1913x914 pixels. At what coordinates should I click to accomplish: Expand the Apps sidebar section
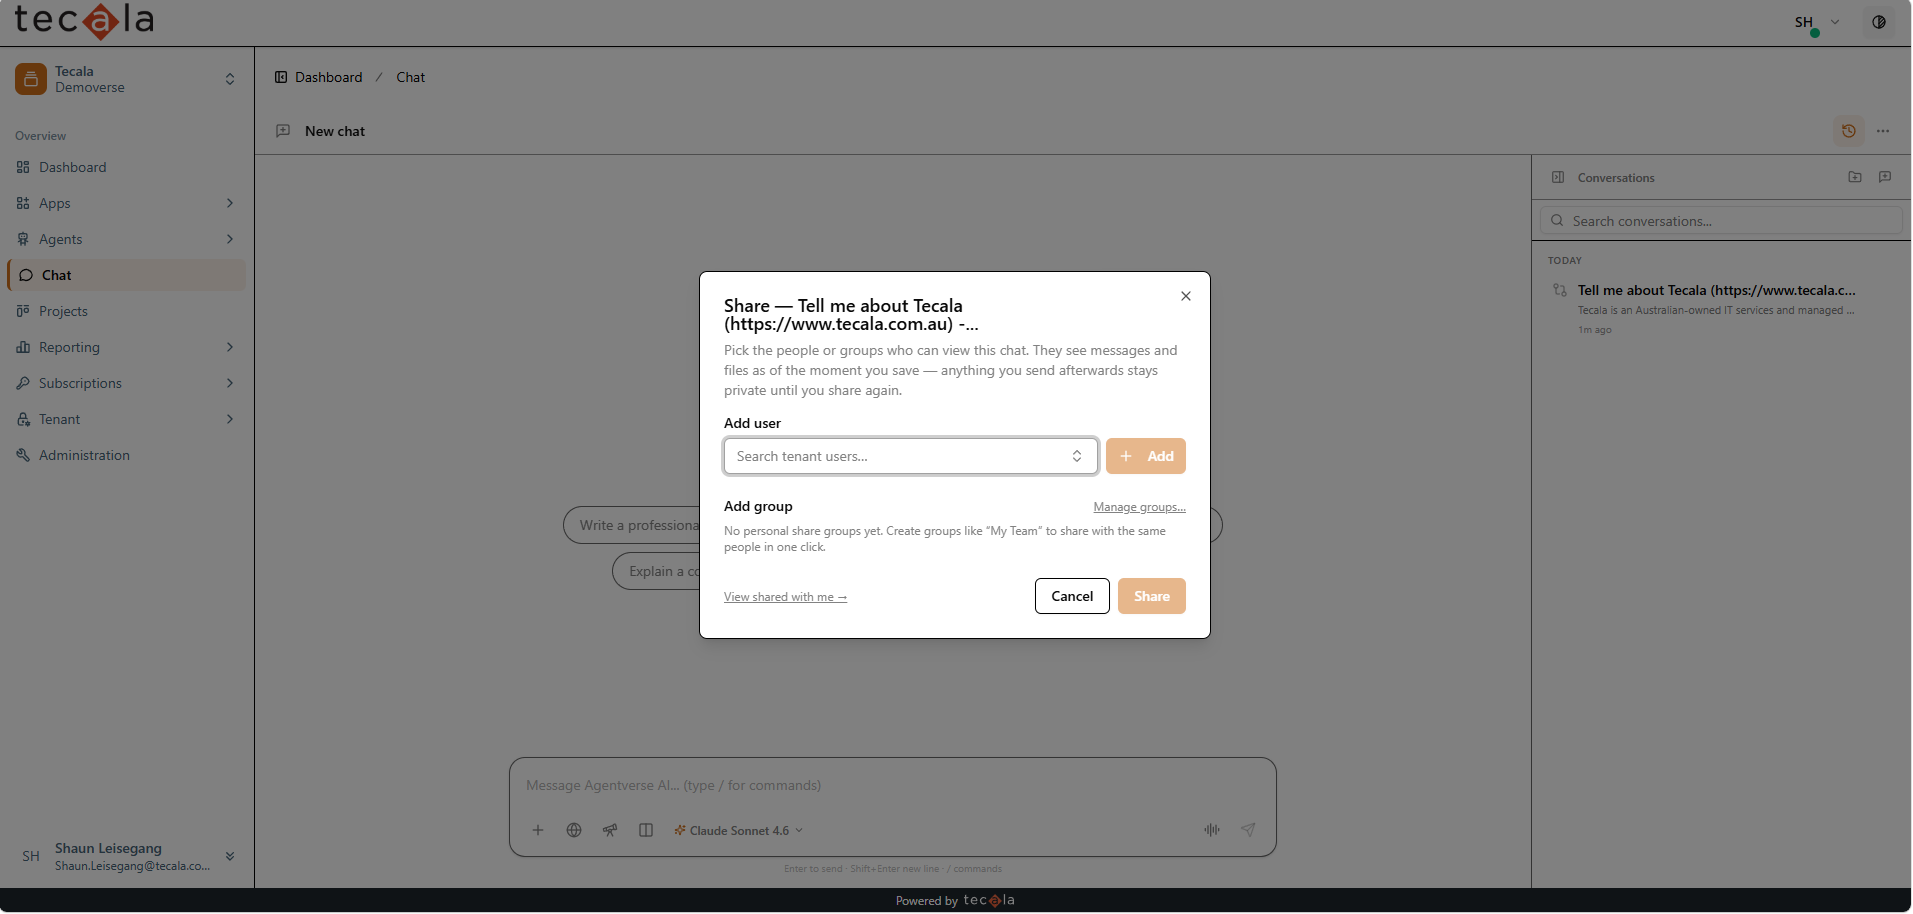coord(127,203)
